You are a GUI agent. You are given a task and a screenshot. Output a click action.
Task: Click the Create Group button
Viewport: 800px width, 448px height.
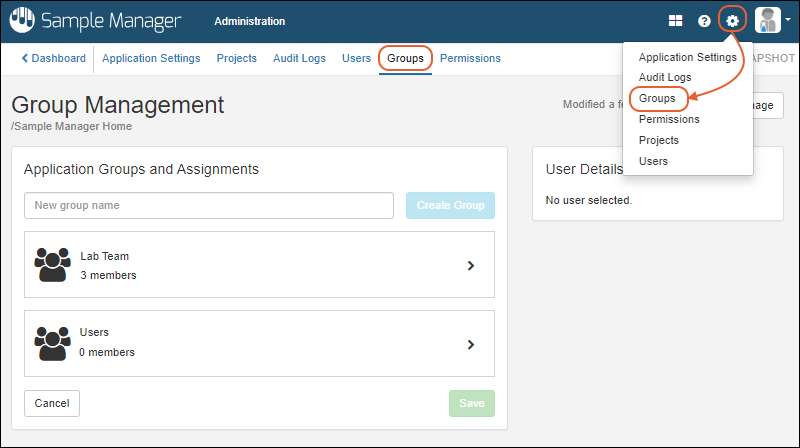point(450,206)
